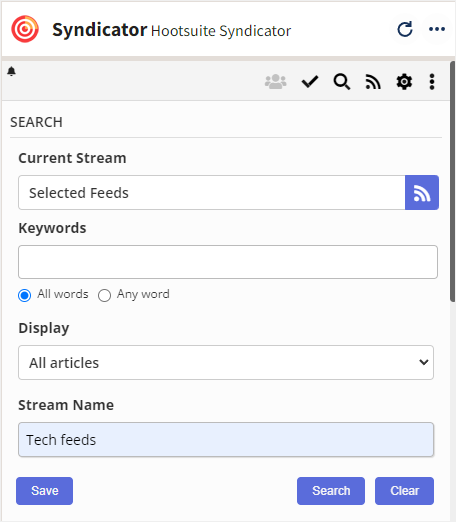Select the All words radio option
This screenshot has width=456, height=522.
coord(25,295)
